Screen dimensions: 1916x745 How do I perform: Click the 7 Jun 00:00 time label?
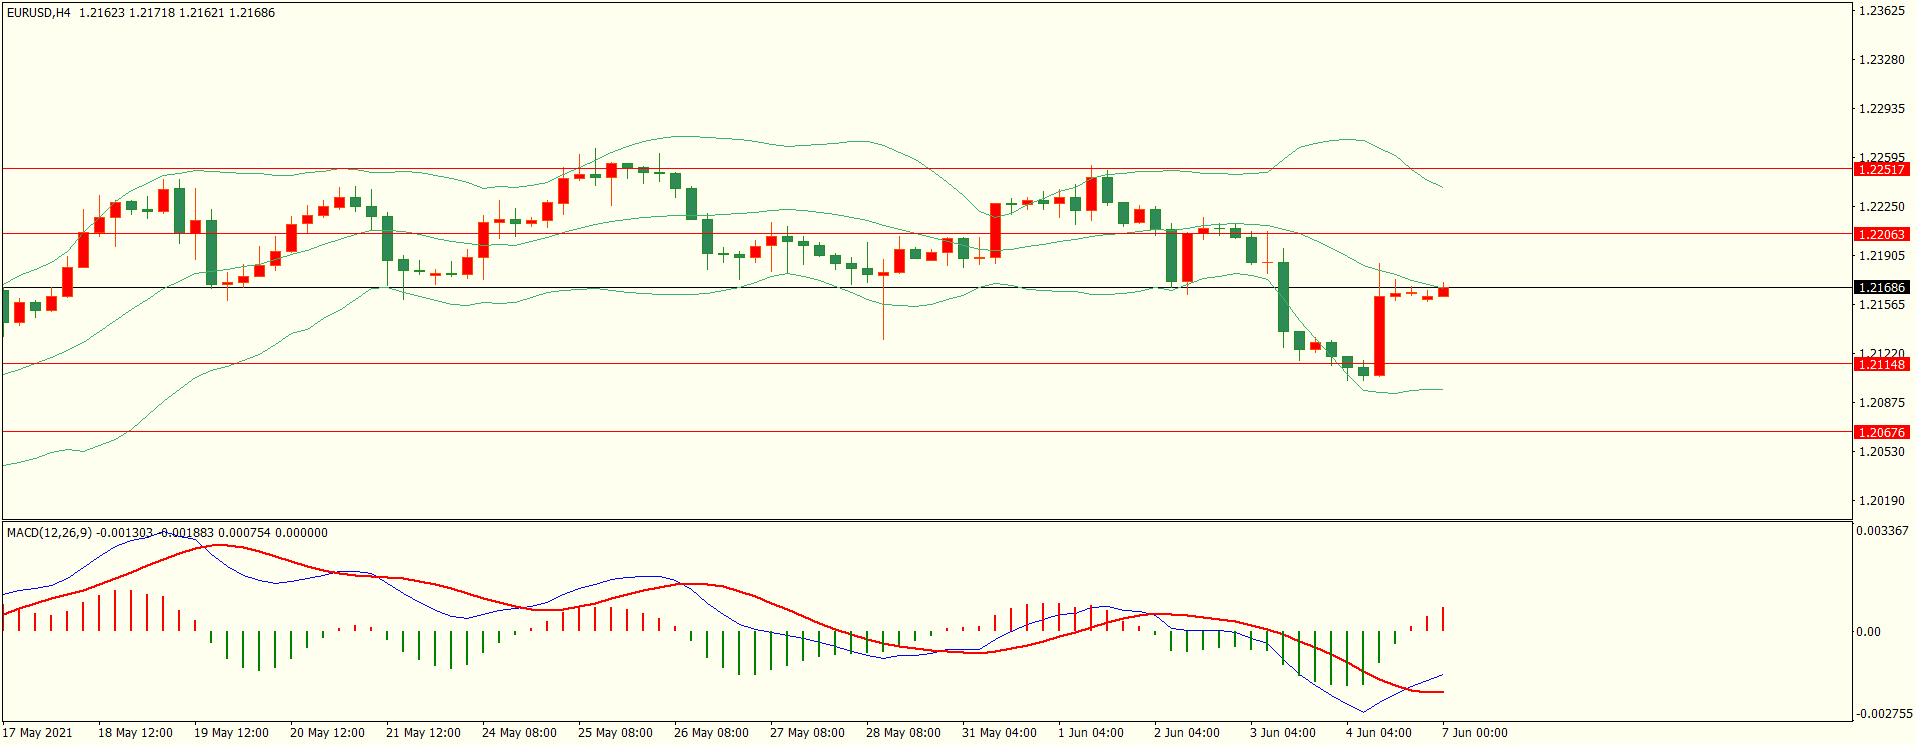pos(1475,733)
